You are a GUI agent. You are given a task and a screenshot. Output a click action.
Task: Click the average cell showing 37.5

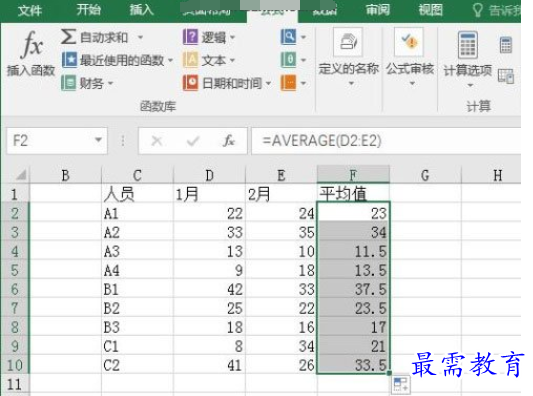[x=353, y=289]
